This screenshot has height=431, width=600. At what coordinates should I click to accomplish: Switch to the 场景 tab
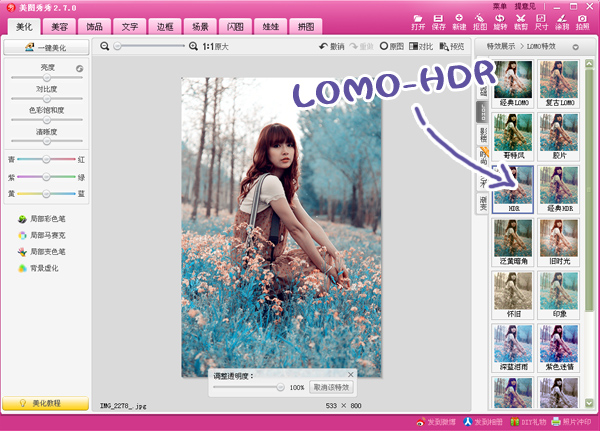point(200,27)
